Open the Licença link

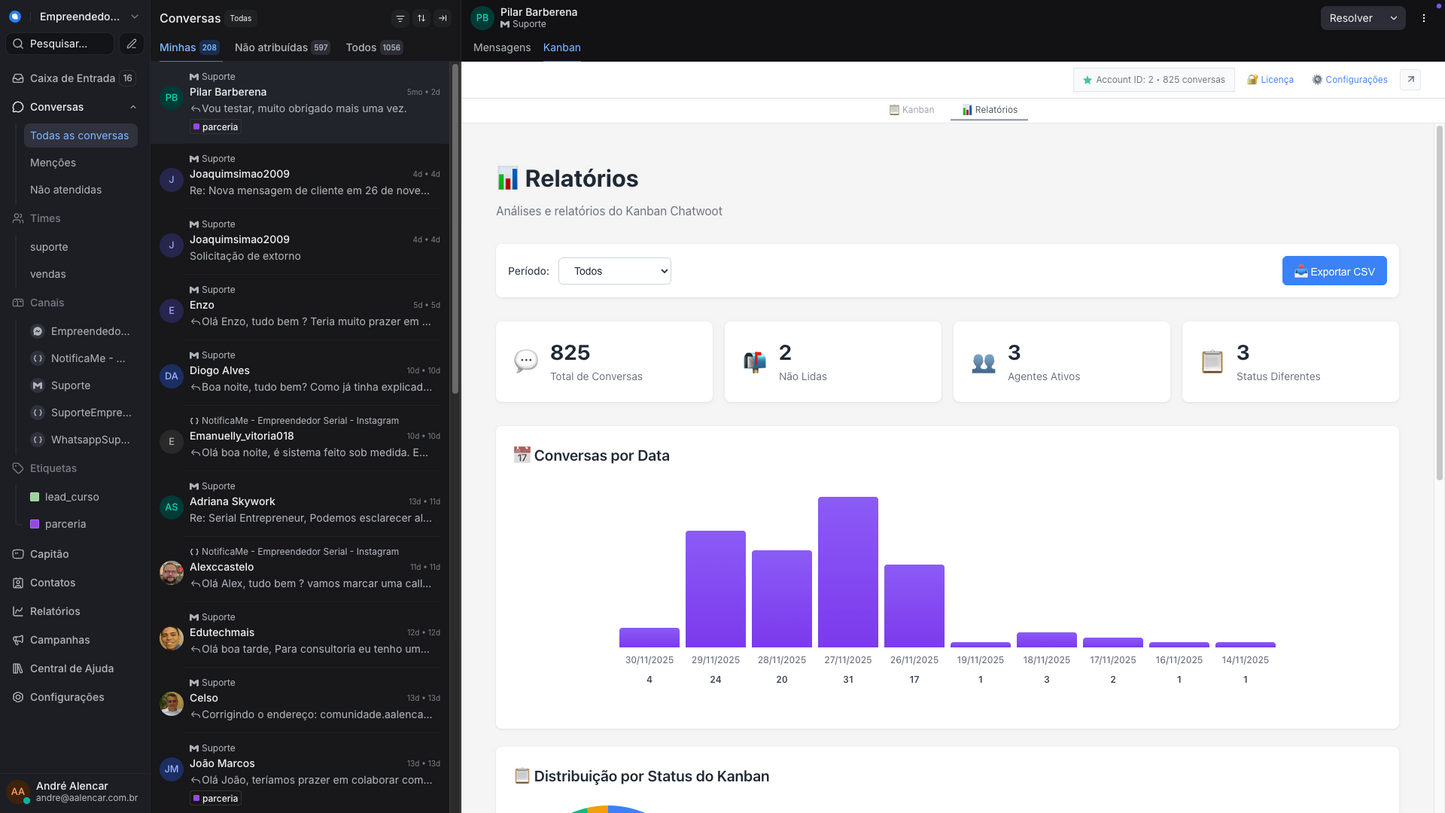pyautogui.click(x=1270, y=79)
